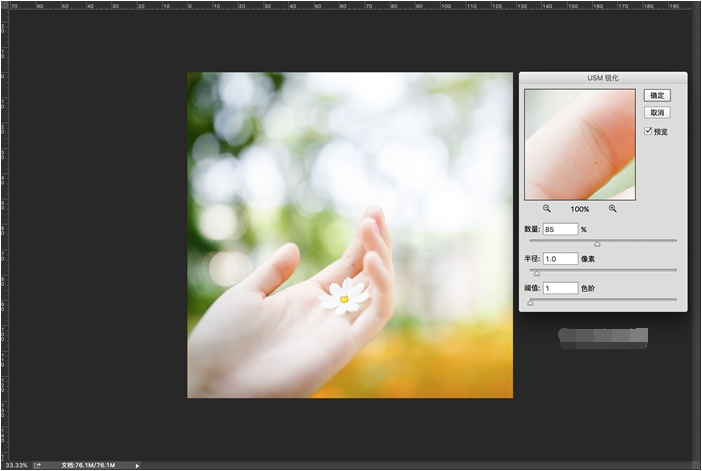702x471 pixels.
Task: Click the 数量 amount input field
Action: 561,229
